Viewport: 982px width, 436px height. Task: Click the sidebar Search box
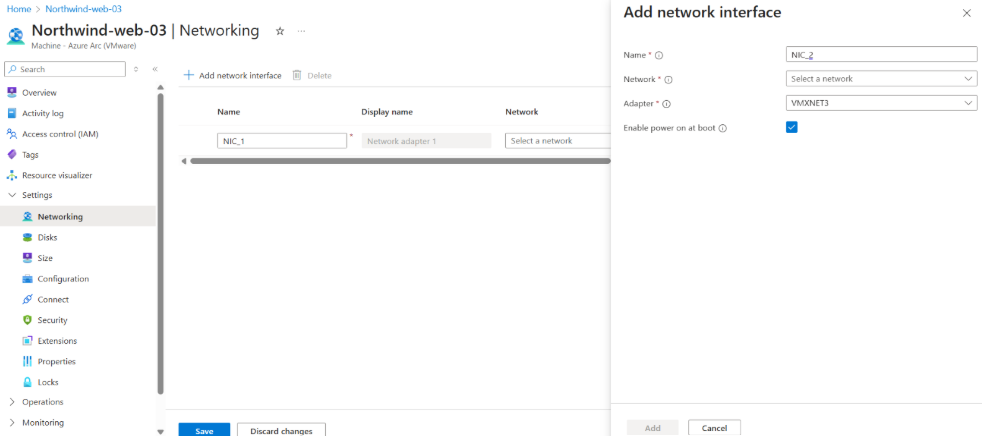point(66,69)
